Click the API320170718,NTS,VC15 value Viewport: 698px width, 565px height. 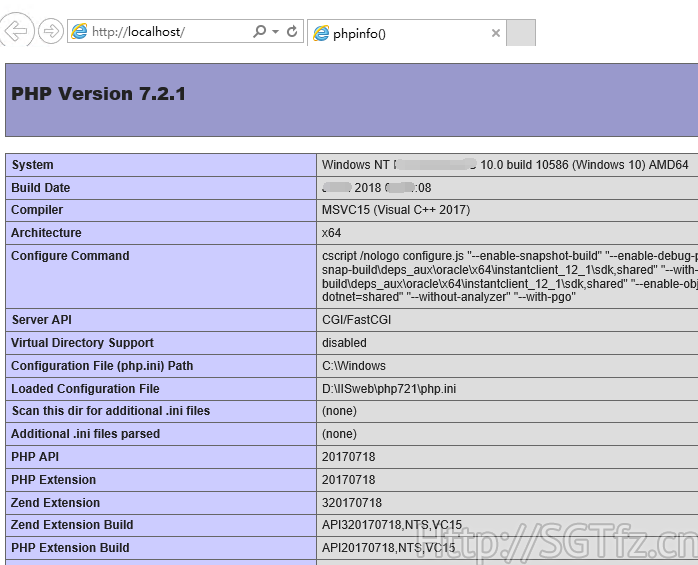(392, 524)
